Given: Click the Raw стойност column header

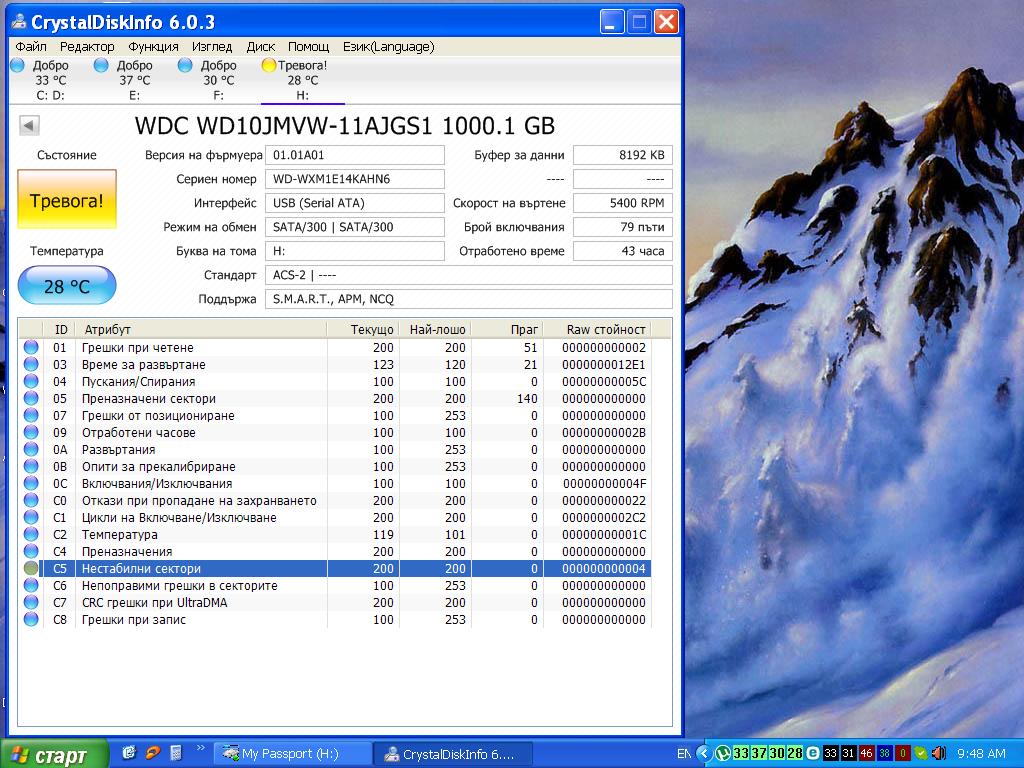Looking at the screenshot, I should 606,329.
